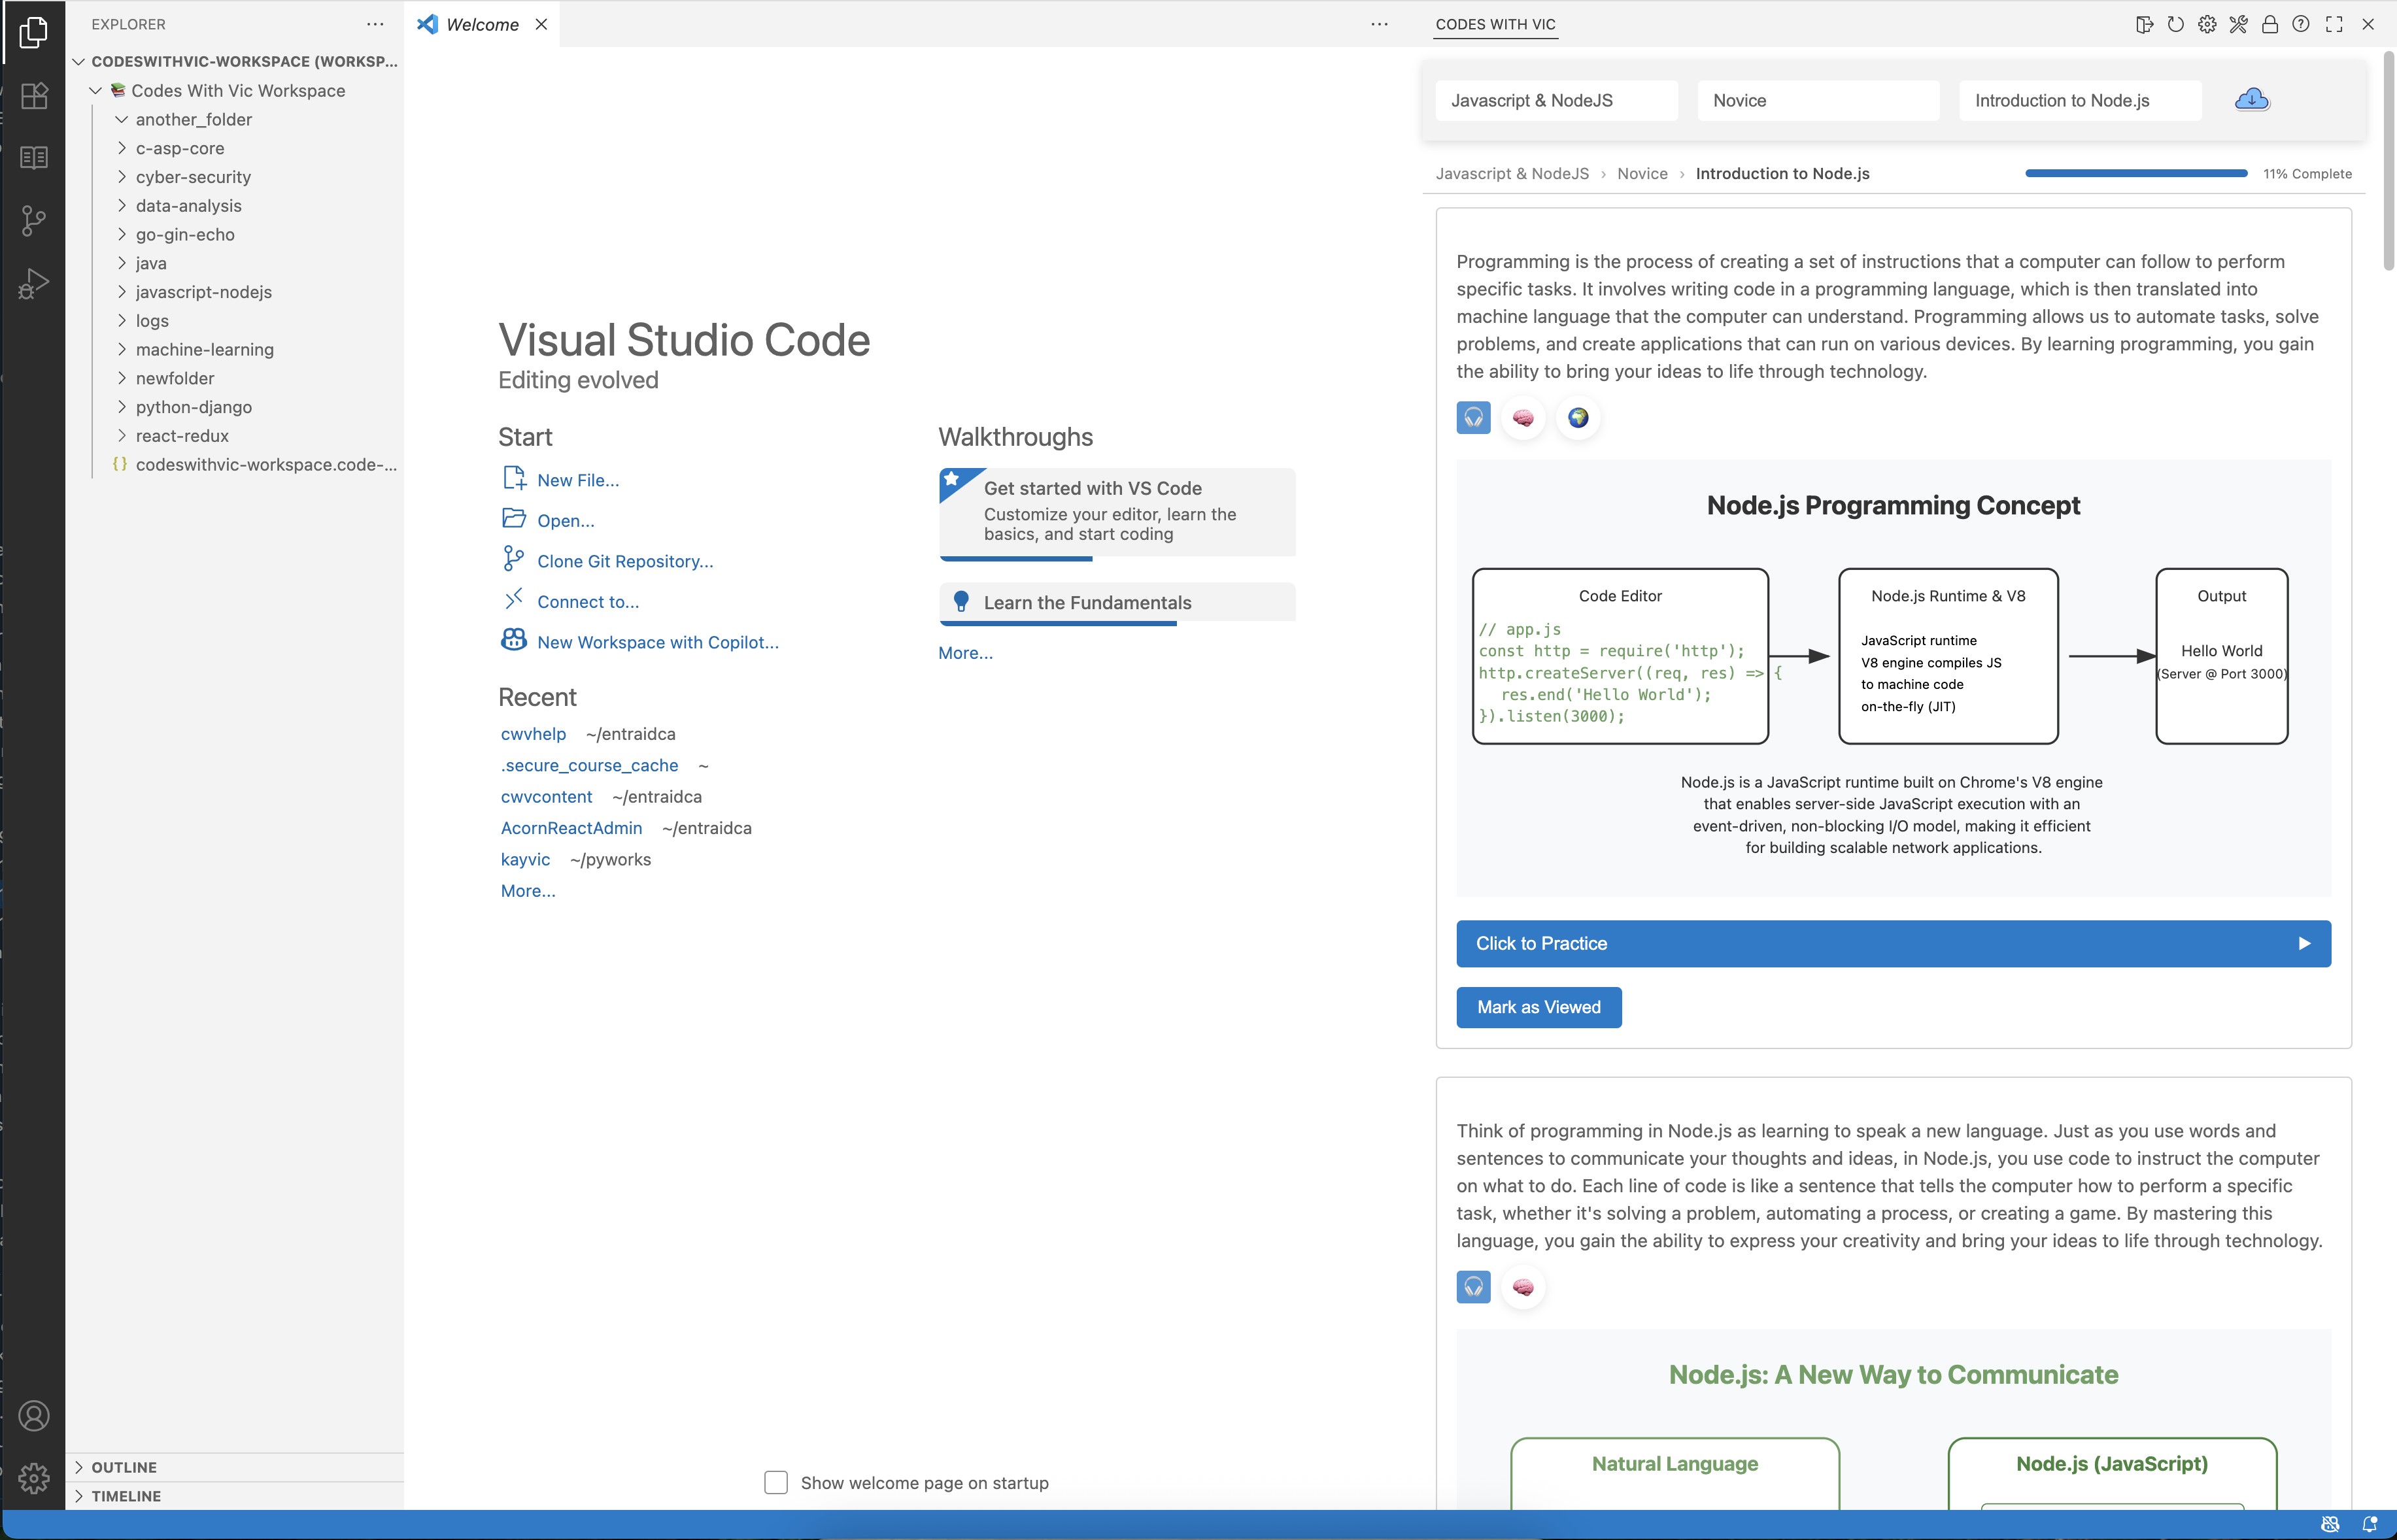This screenshot has width=2397, height=1540.
Task: Expand the OUTLINE section
Action: 124,1467
